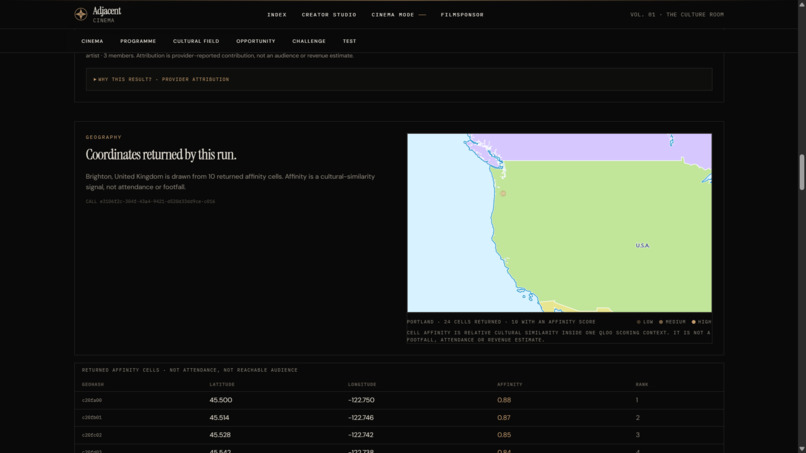This screenshot has height=453, width=806.
Task: Open the Adjacent Cinema home wordmark
Action: pyautogui.click(x=107, y=14)
